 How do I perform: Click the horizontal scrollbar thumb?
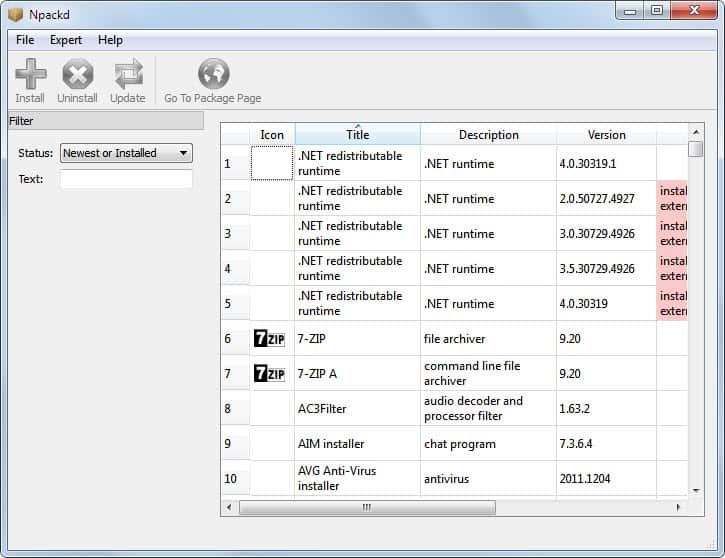367,507
